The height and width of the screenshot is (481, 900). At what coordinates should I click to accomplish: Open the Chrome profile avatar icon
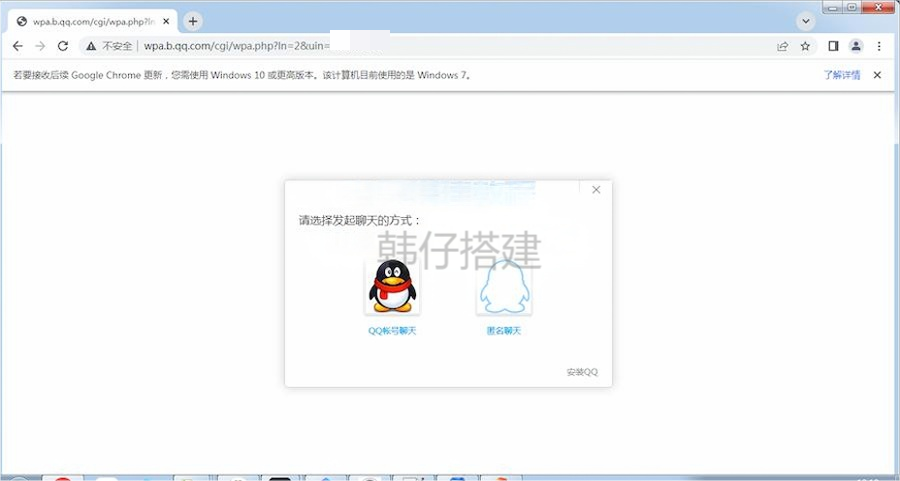click(856, 46)
